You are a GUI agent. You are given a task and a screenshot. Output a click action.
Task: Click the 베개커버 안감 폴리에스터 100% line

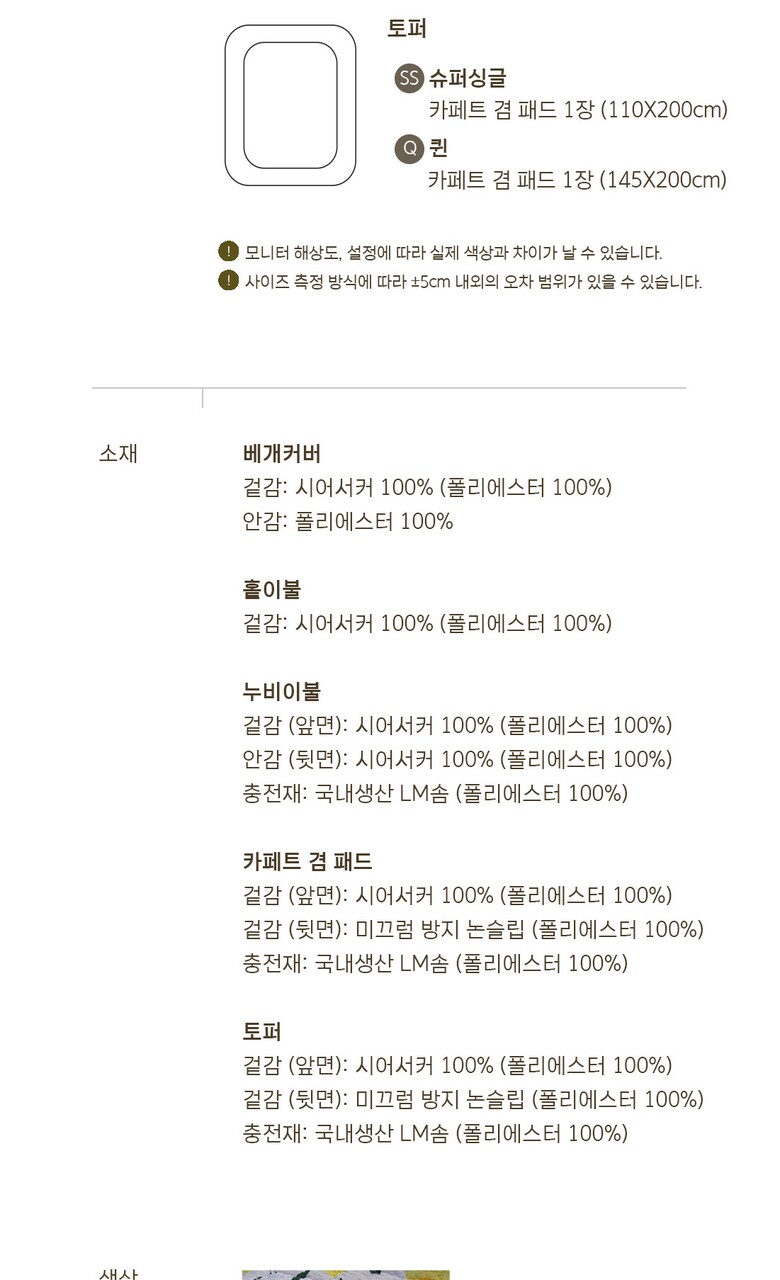[348, 521]
